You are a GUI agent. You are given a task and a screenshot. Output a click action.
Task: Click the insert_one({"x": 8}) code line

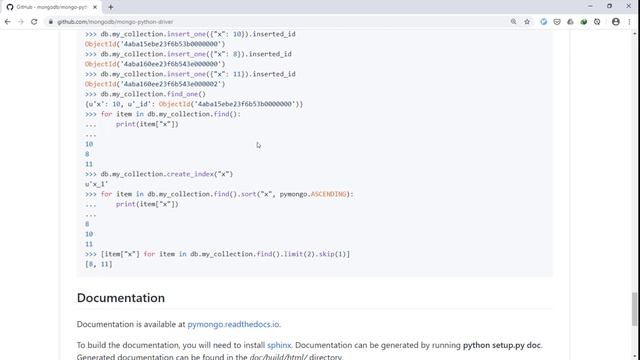coord(188,54)
